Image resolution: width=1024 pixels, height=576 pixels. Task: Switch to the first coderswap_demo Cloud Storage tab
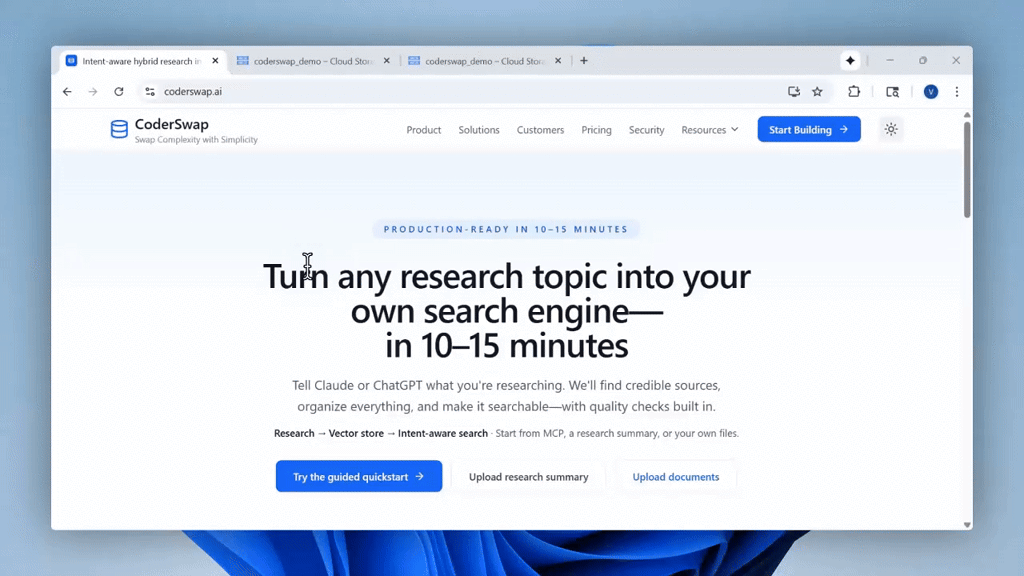point(313,61)
